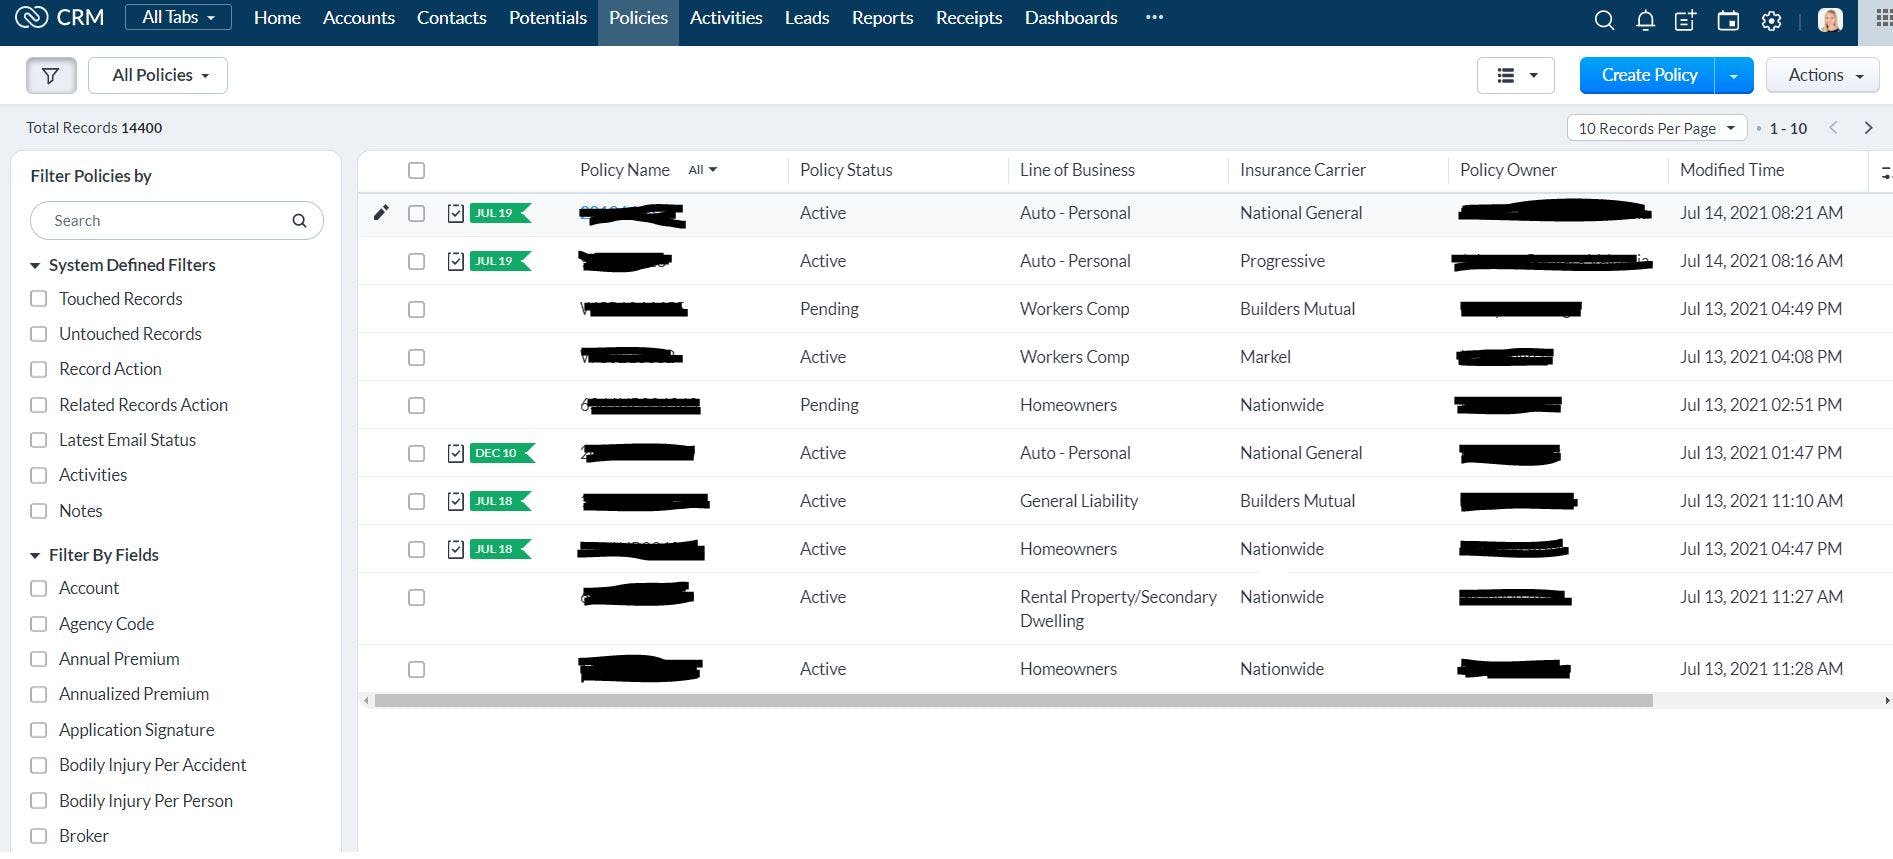This screenshot has height=859, width=1893.
Task: Click the activity icon on the Progressive row
Action: (x=456, y=261)
